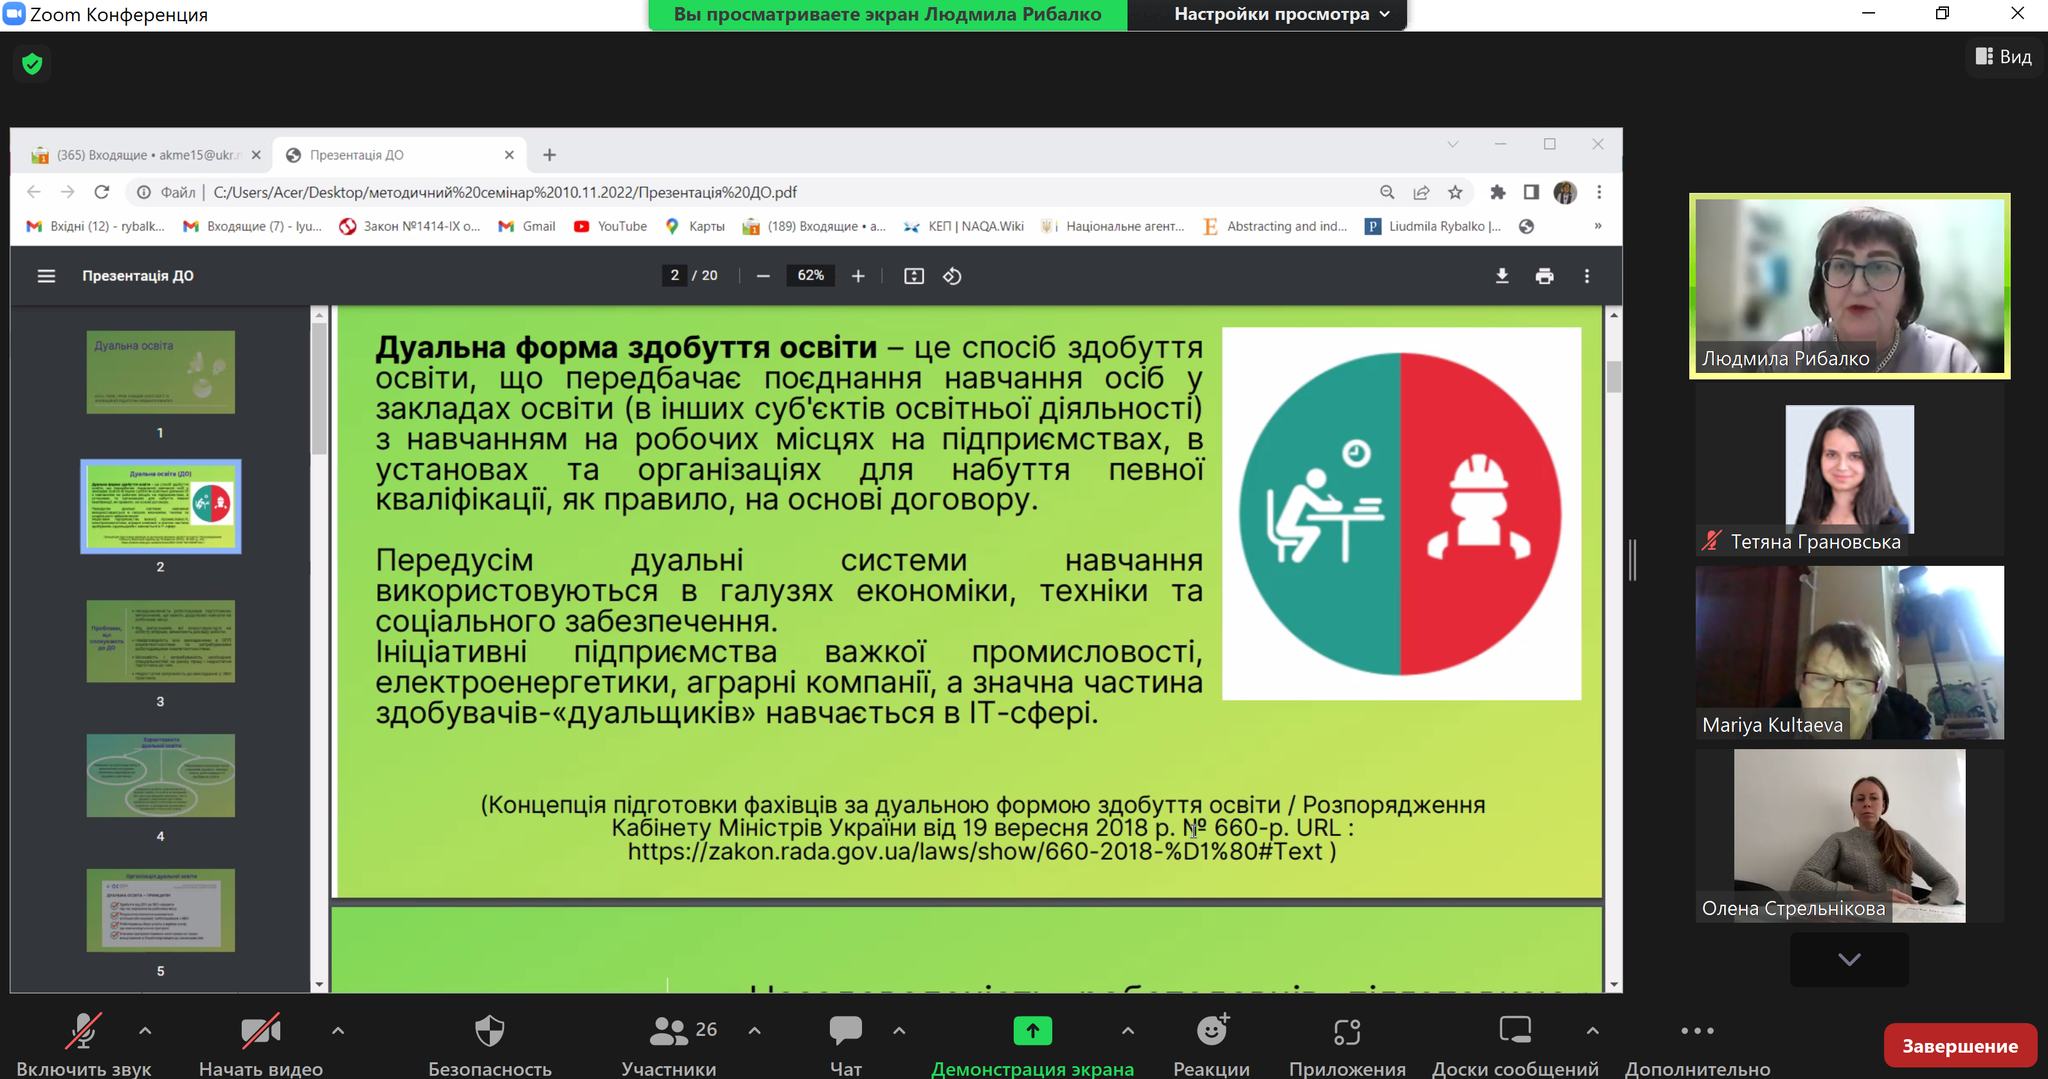Click the browser reload icon

101,192
